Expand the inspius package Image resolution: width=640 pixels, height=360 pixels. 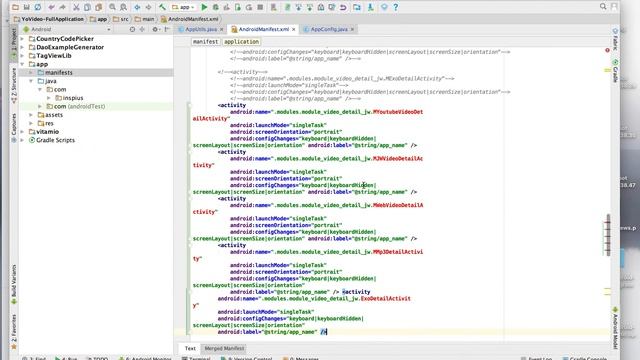[49, 98]
